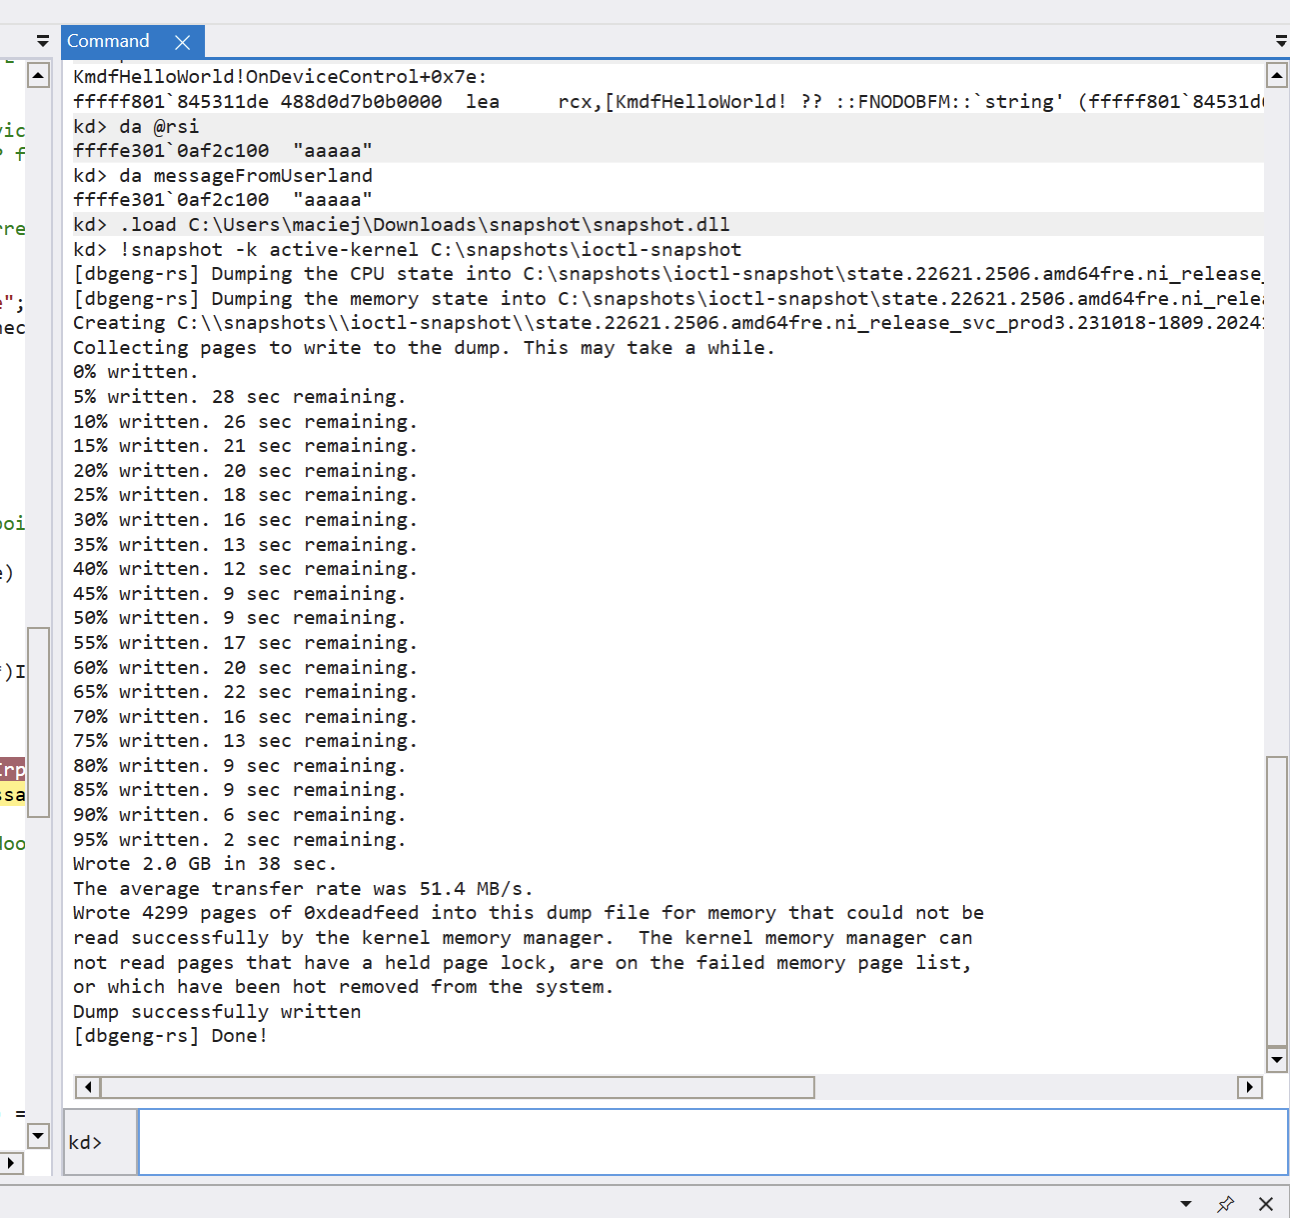Close the bottom docked panel

(x=1266, y=1204)
